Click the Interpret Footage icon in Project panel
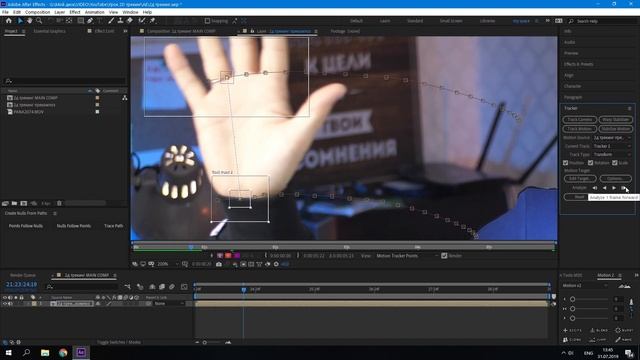640x360 pixels. (x=5, y=203)
